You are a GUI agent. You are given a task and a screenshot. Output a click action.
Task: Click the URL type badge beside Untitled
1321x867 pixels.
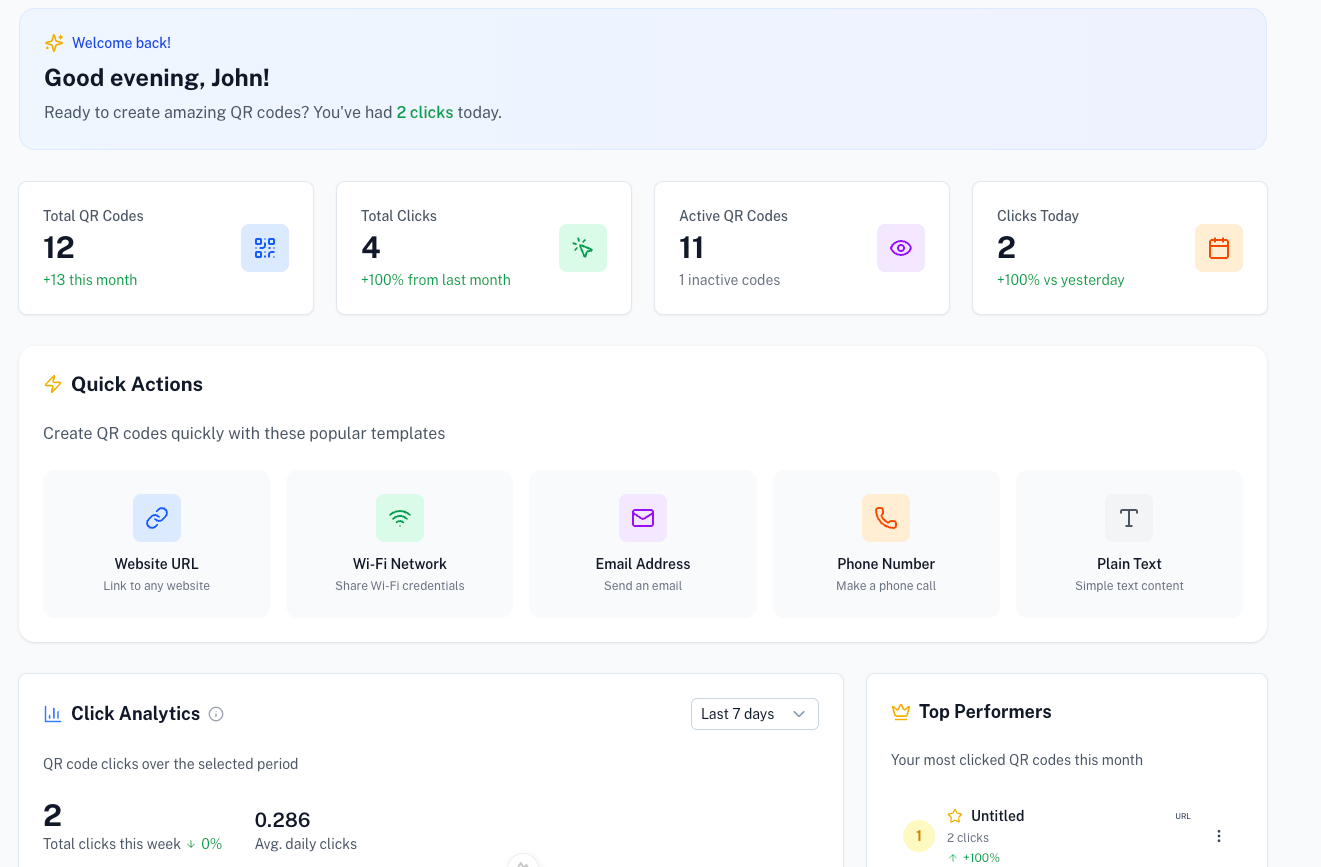tap(1183, 815)
